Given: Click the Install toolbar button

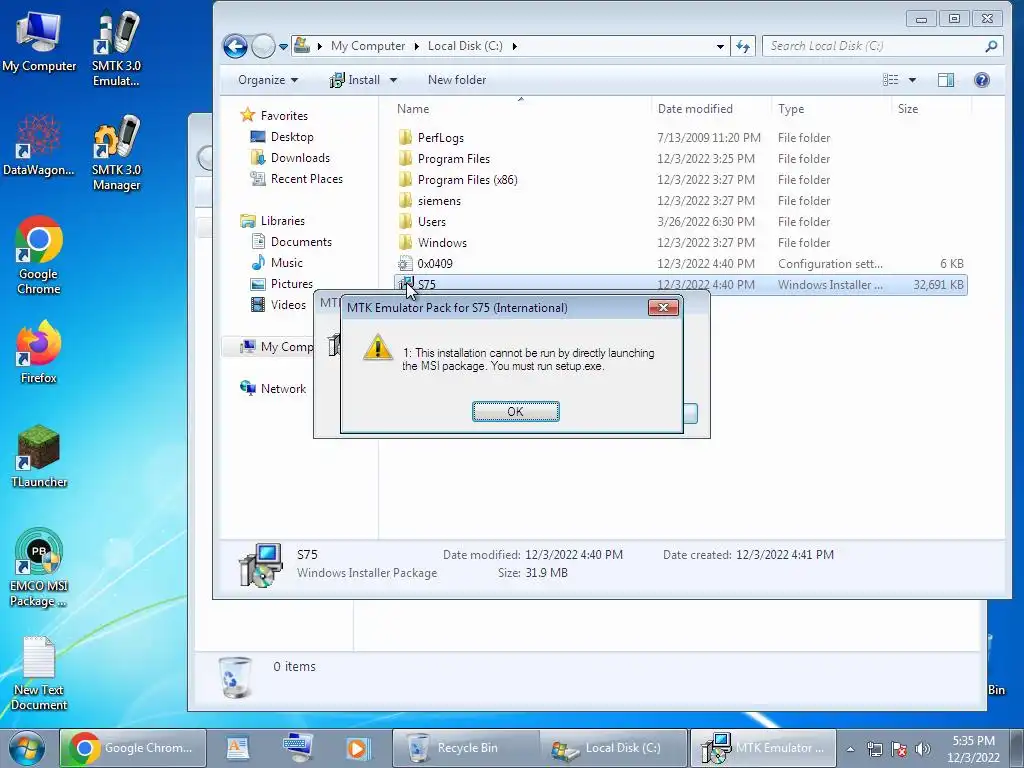Looking at the screenshot, I should (x=355, y=80).
